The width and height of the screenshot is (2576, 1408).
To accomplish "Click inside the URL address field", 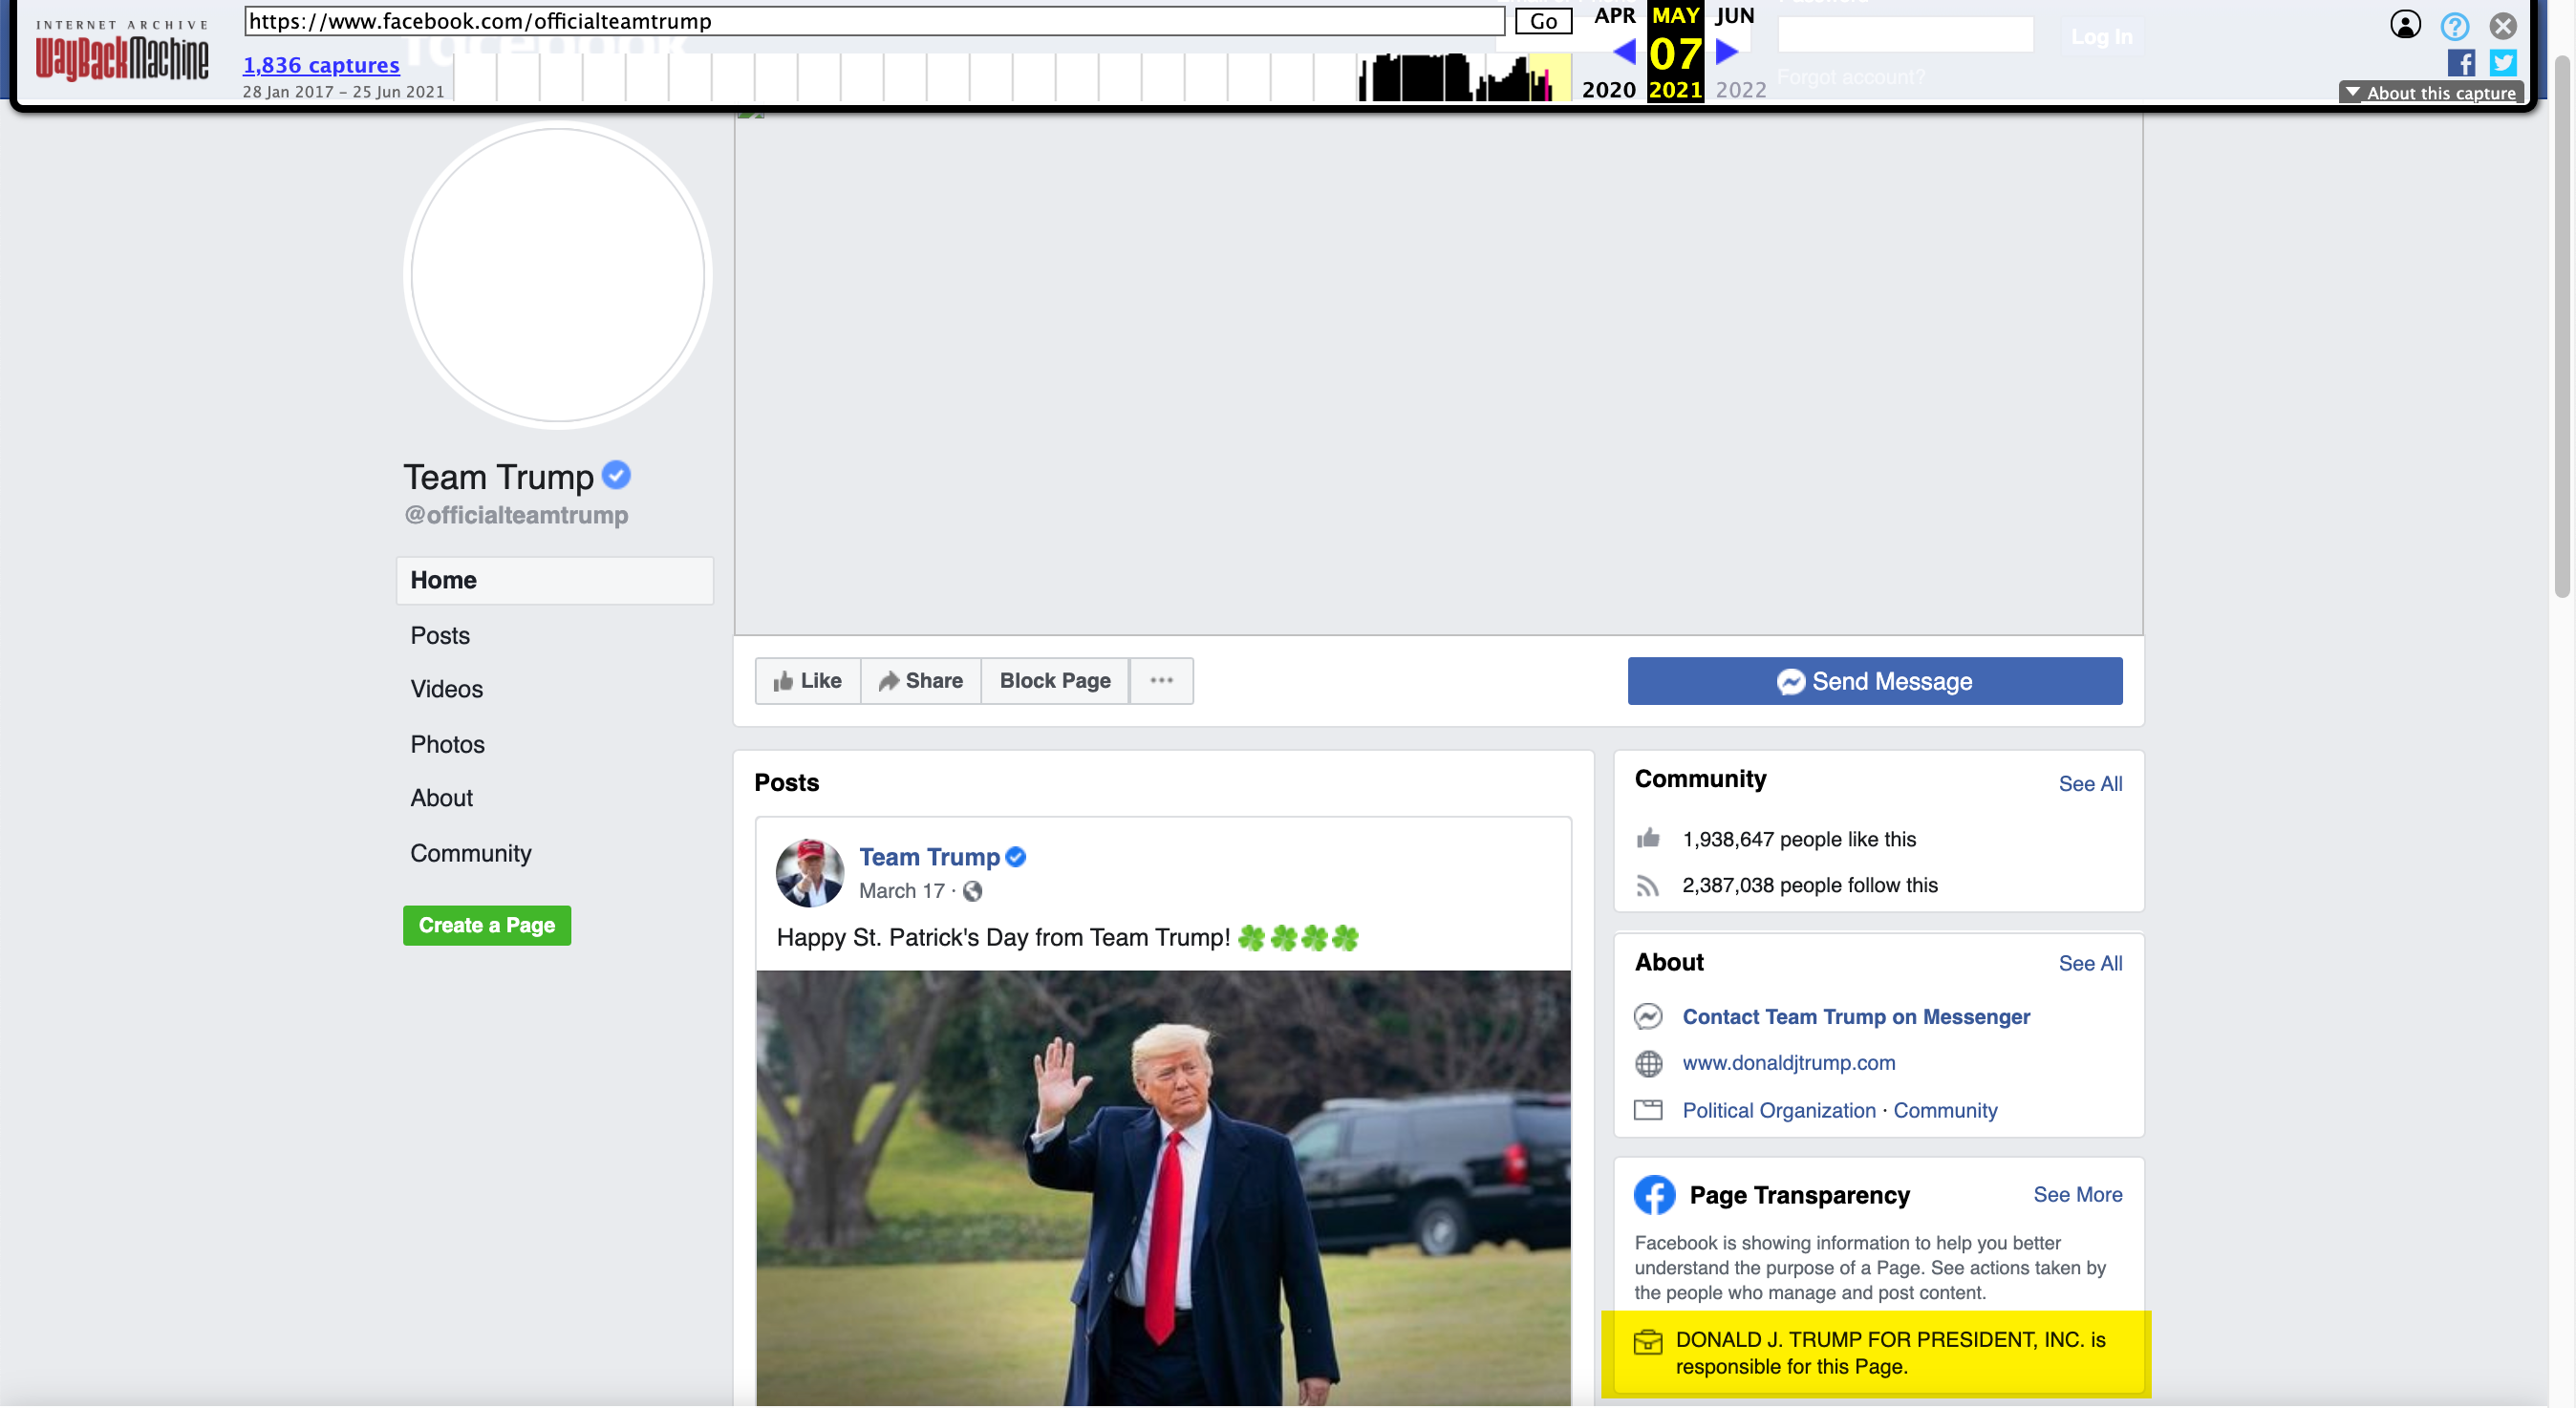I will (870, 20).
